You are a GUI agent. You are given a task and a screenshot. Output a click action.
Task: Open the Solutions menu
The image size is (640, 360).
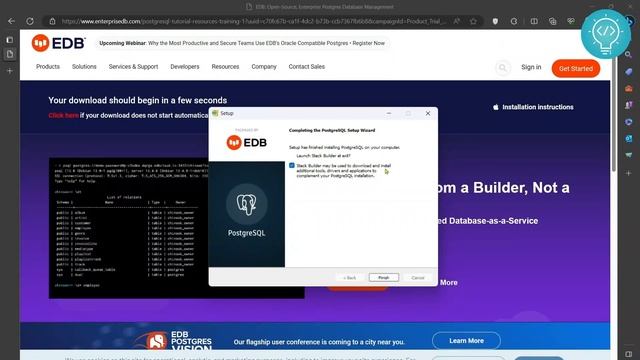tap(84, 67)
